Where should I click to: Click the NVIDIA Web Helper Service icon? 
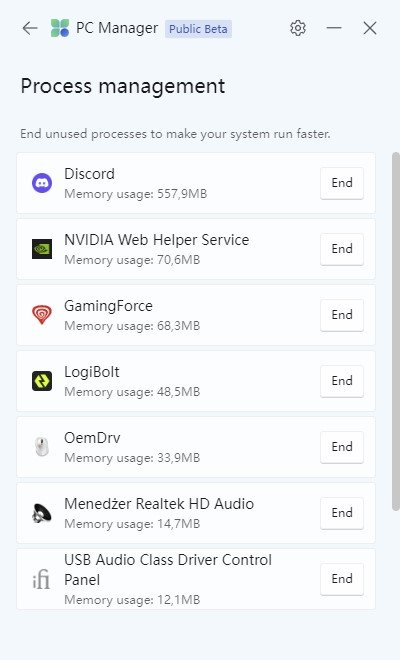(x=42, y=249)
